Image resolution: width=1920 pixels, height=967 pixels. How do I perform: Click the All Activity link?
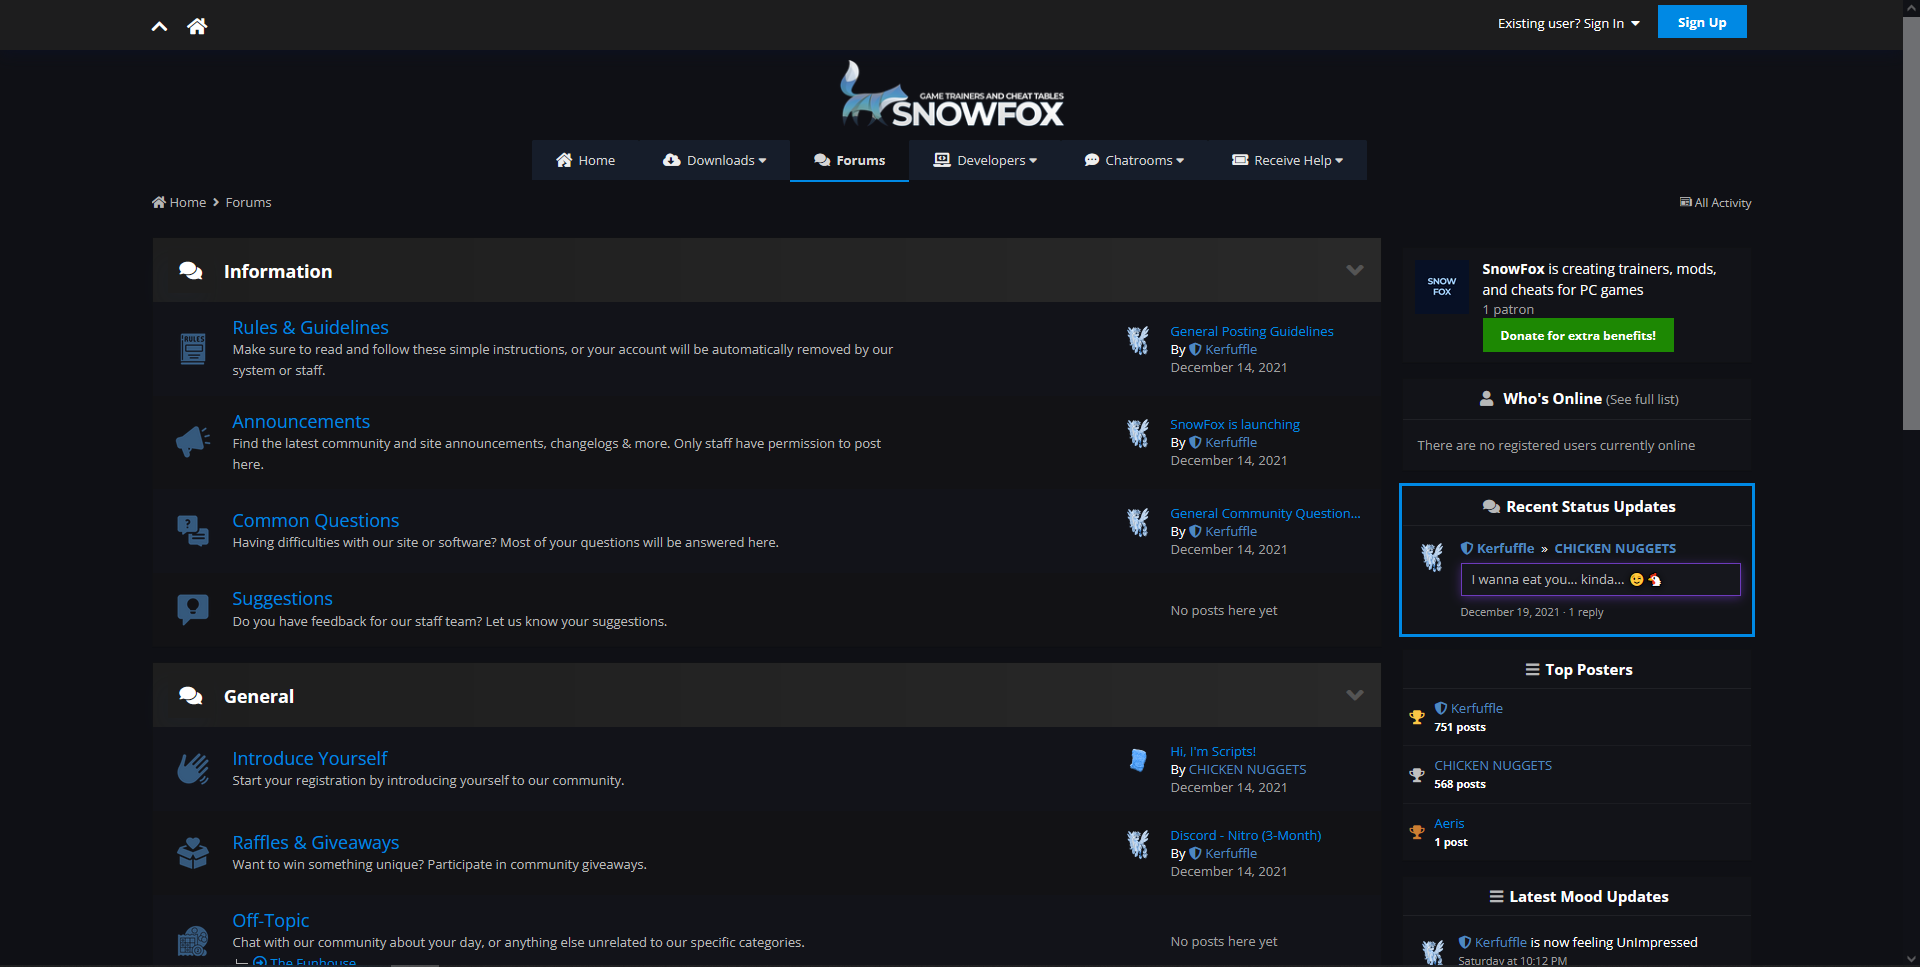click(x=1716, y=203)
